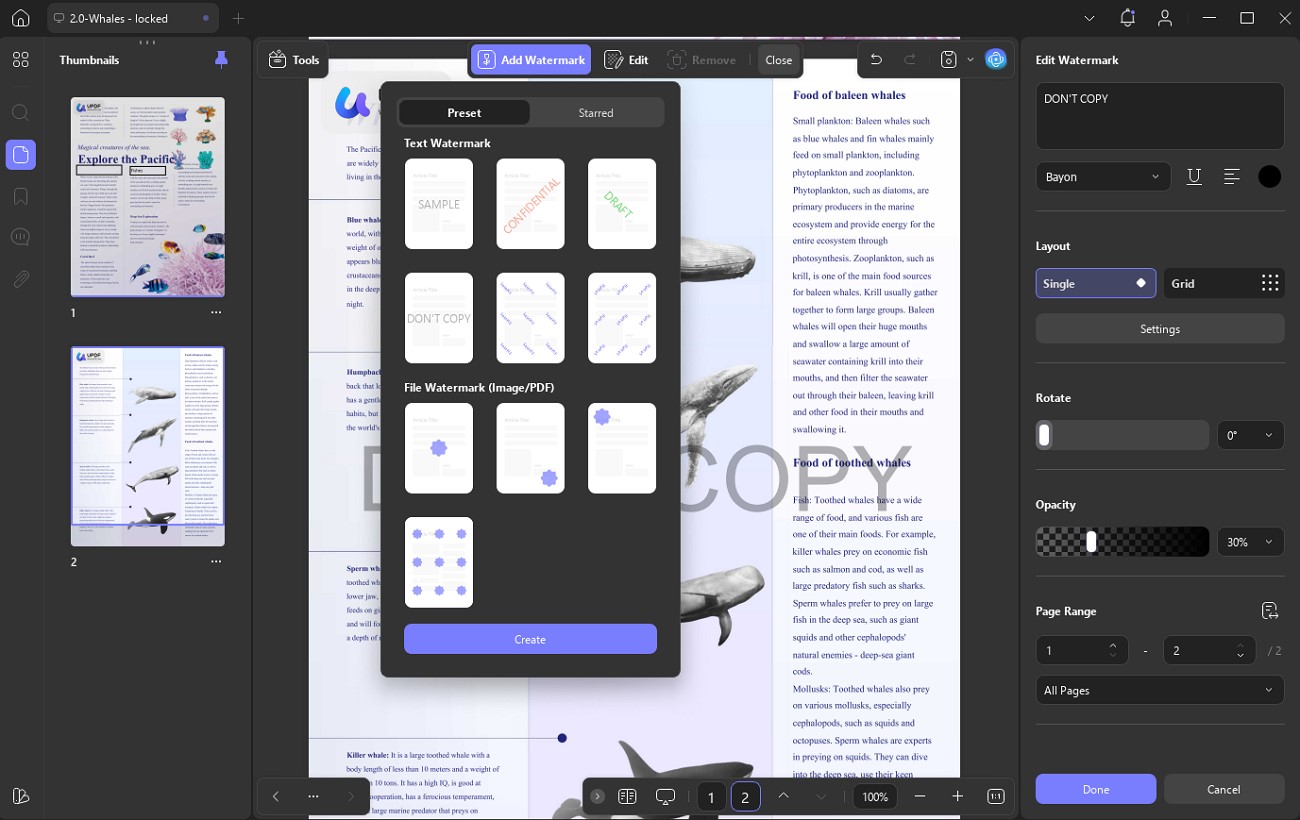Select the Single layout option
This screenshot has height=820, width=1300.
1096,283
